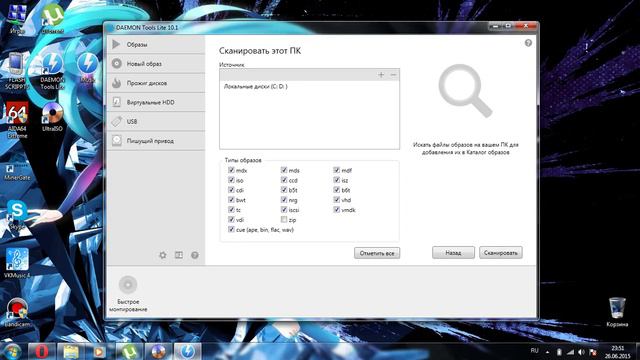Open the Новый образ section

[x=156, y=64]
